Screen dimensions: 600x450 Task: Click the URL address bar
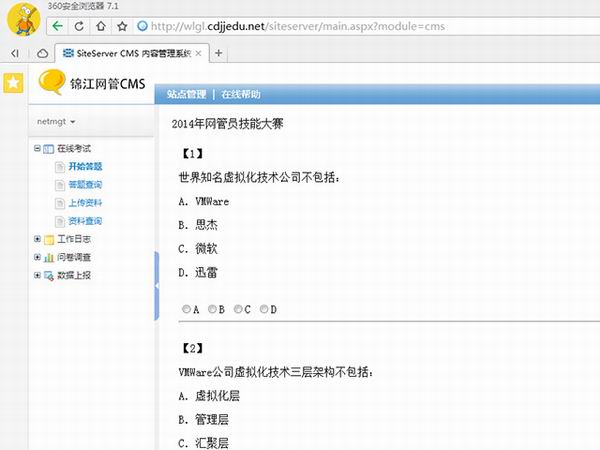(350, 25)
